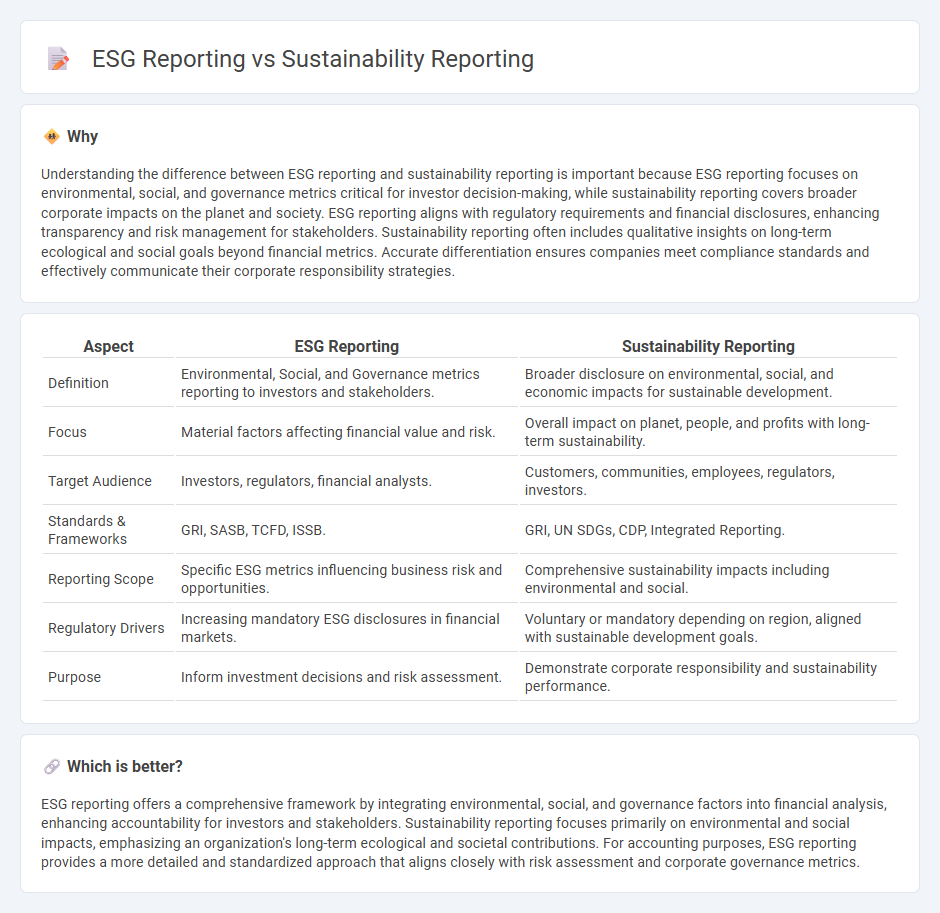Click the link chain icon beside Which is better
Image resolution: width=940 pixels, height=913 pixels.
point(52,767)
